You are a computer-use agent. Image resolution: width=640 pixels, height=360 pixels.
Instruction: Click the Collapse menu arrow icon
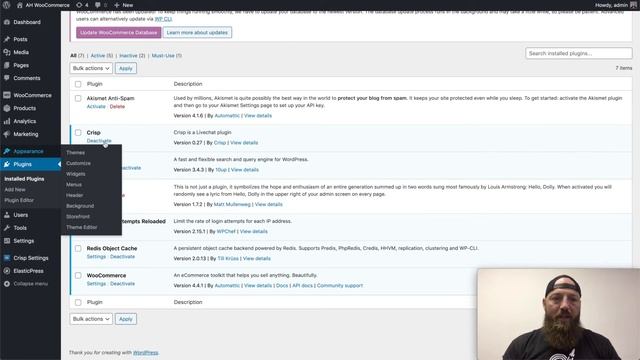pyautogui.click(x=7, y=284)
